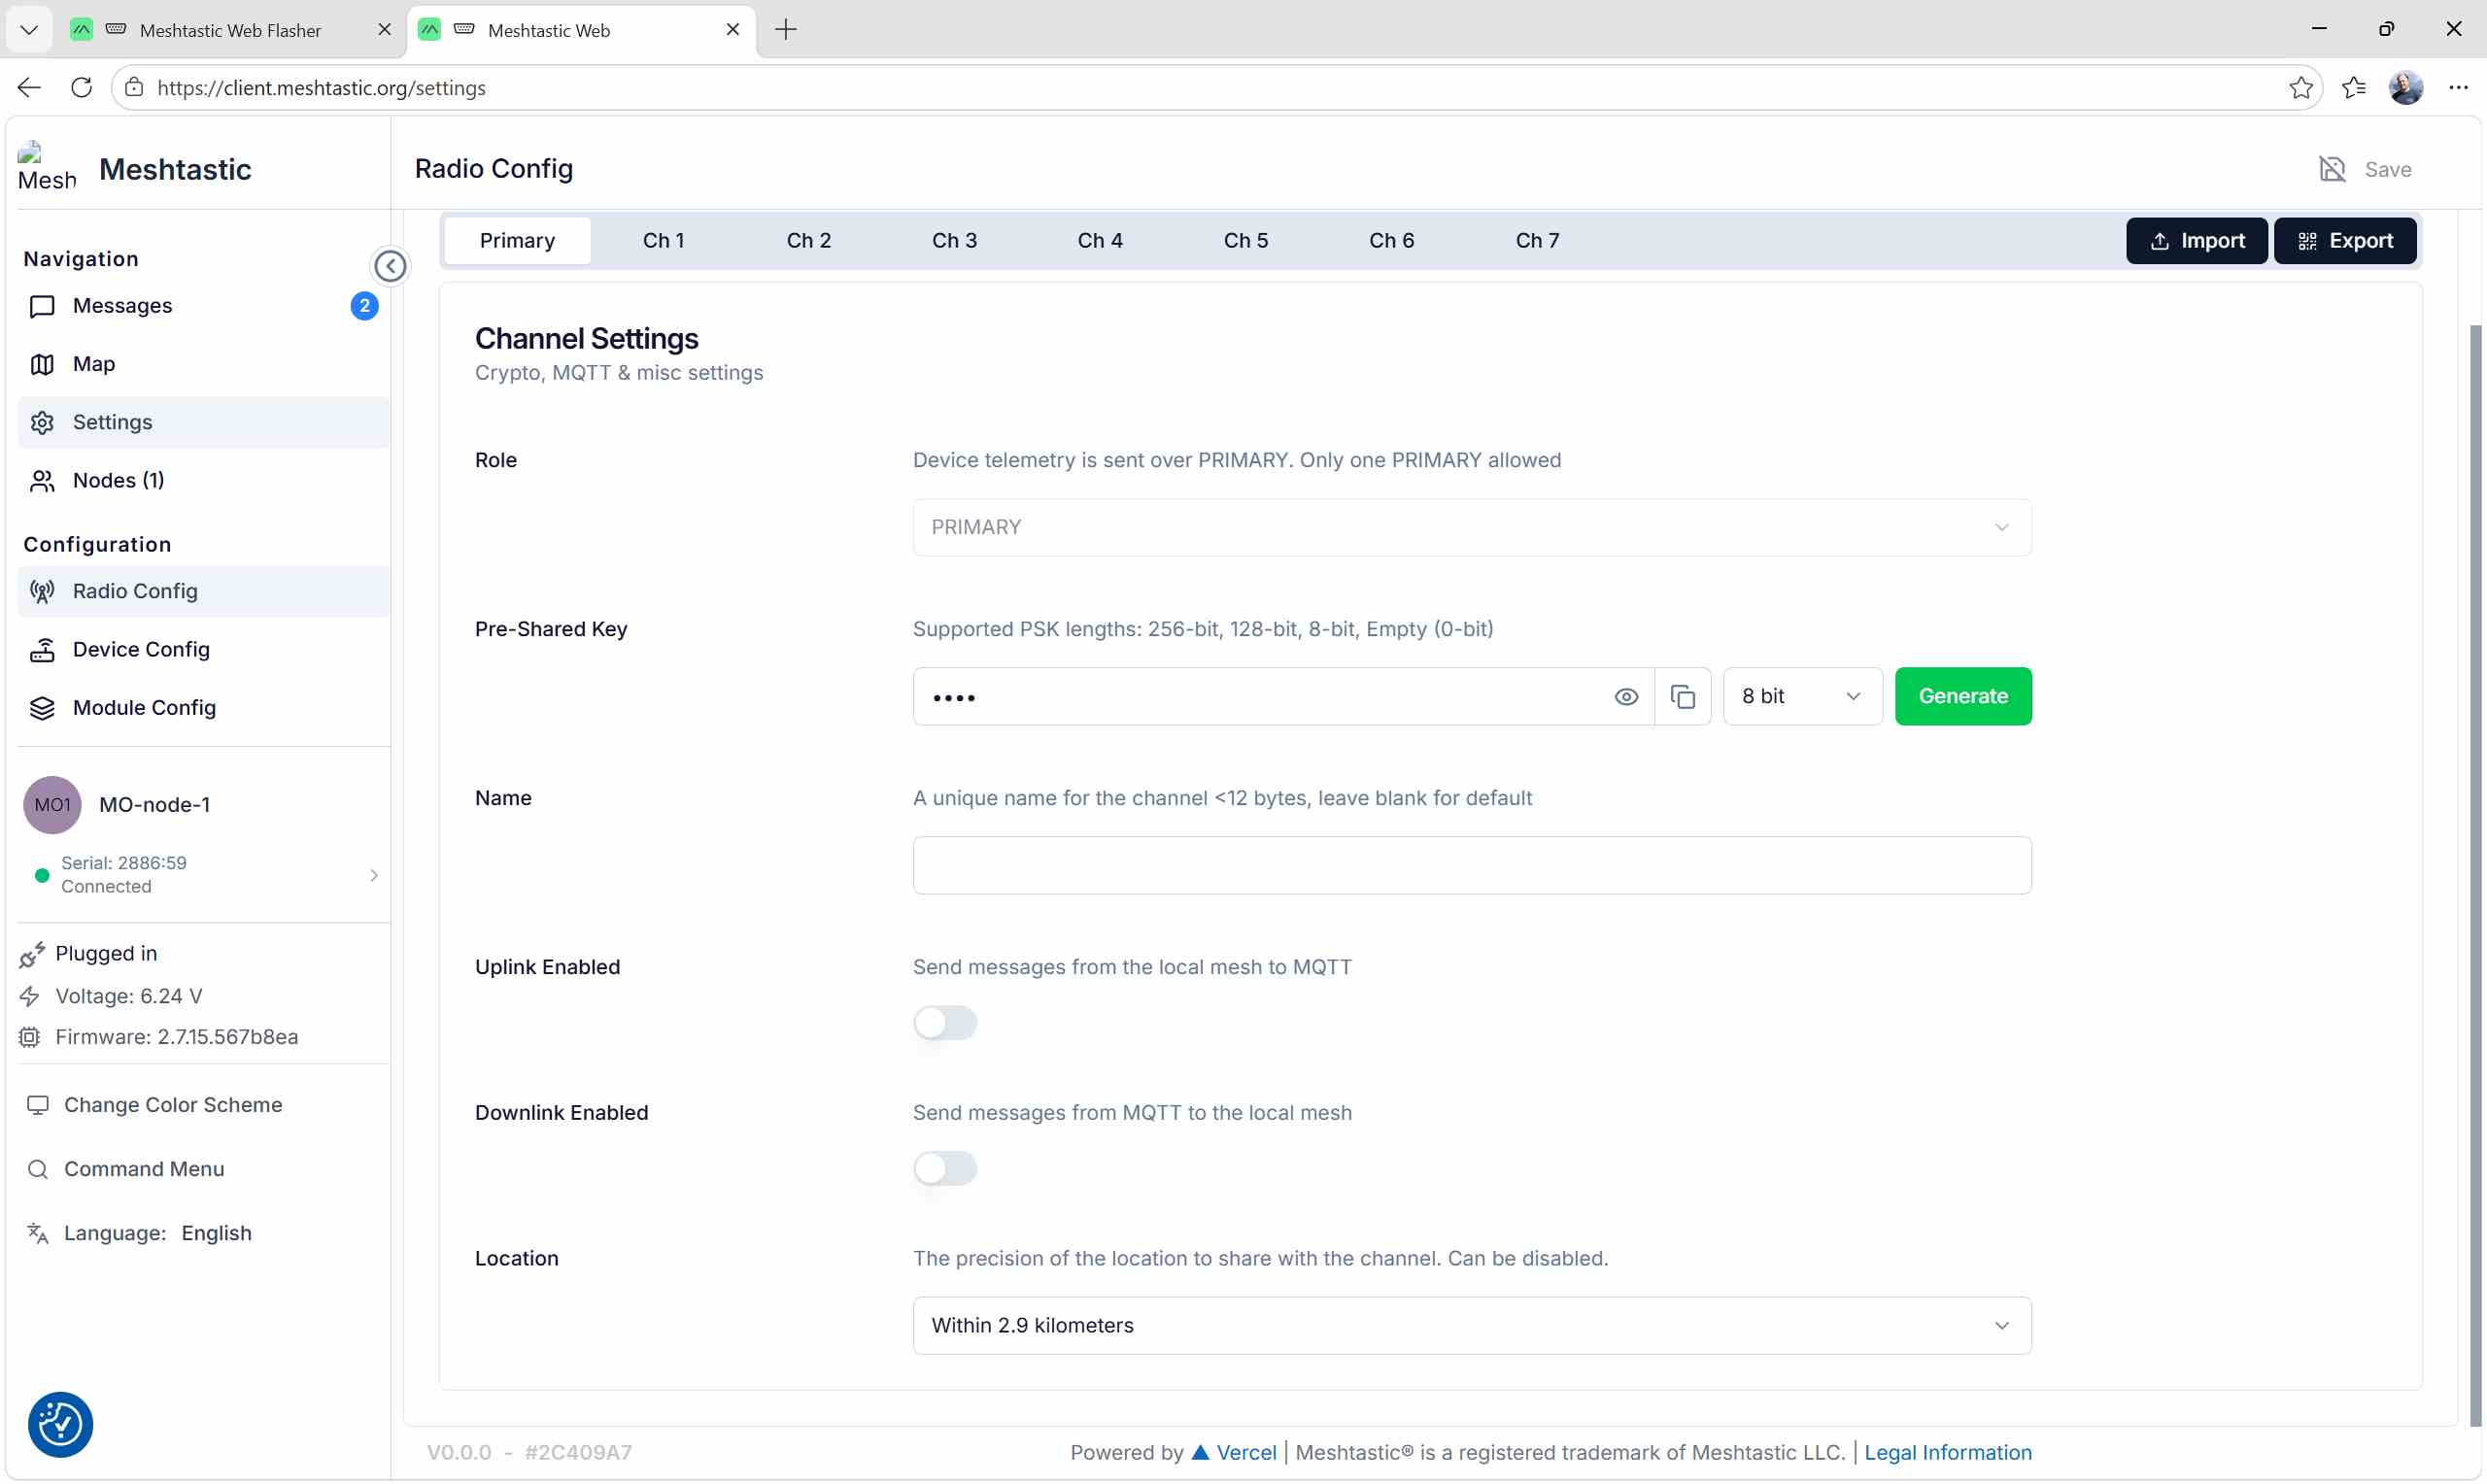This screenshot has width=2487, height=1484.
Task: Open the 8 bit PSK length dropdown
Action: tap(1800, 696)
